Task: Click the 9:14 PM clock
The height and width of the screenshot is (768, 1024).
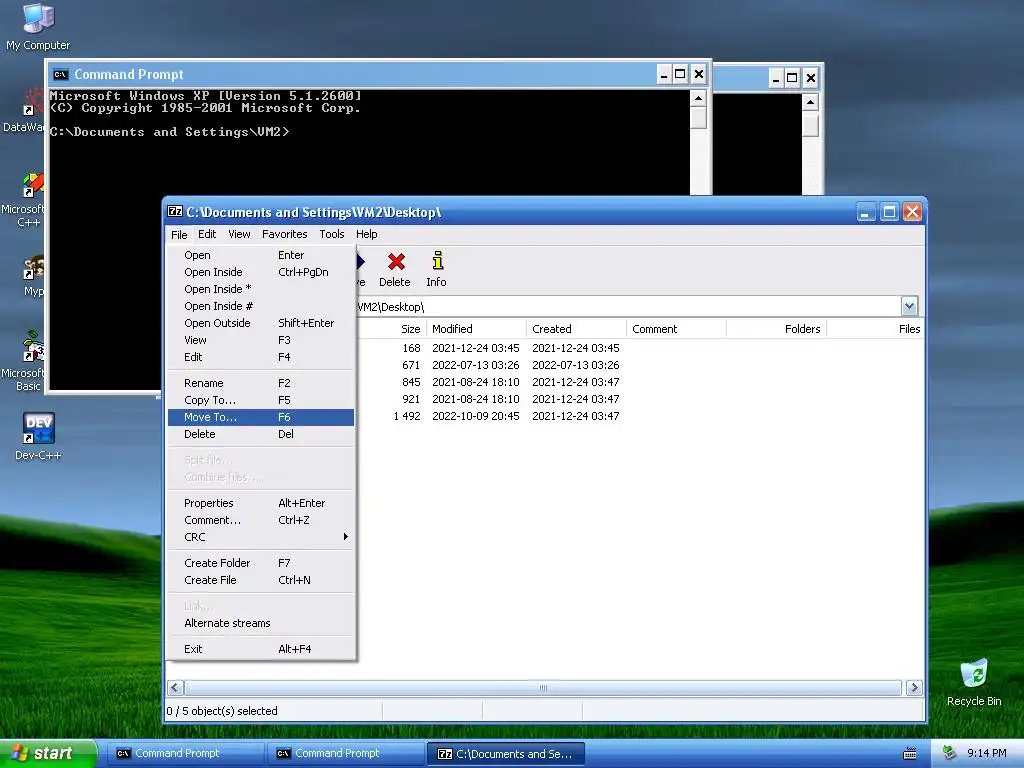Action: pos(986,753)
